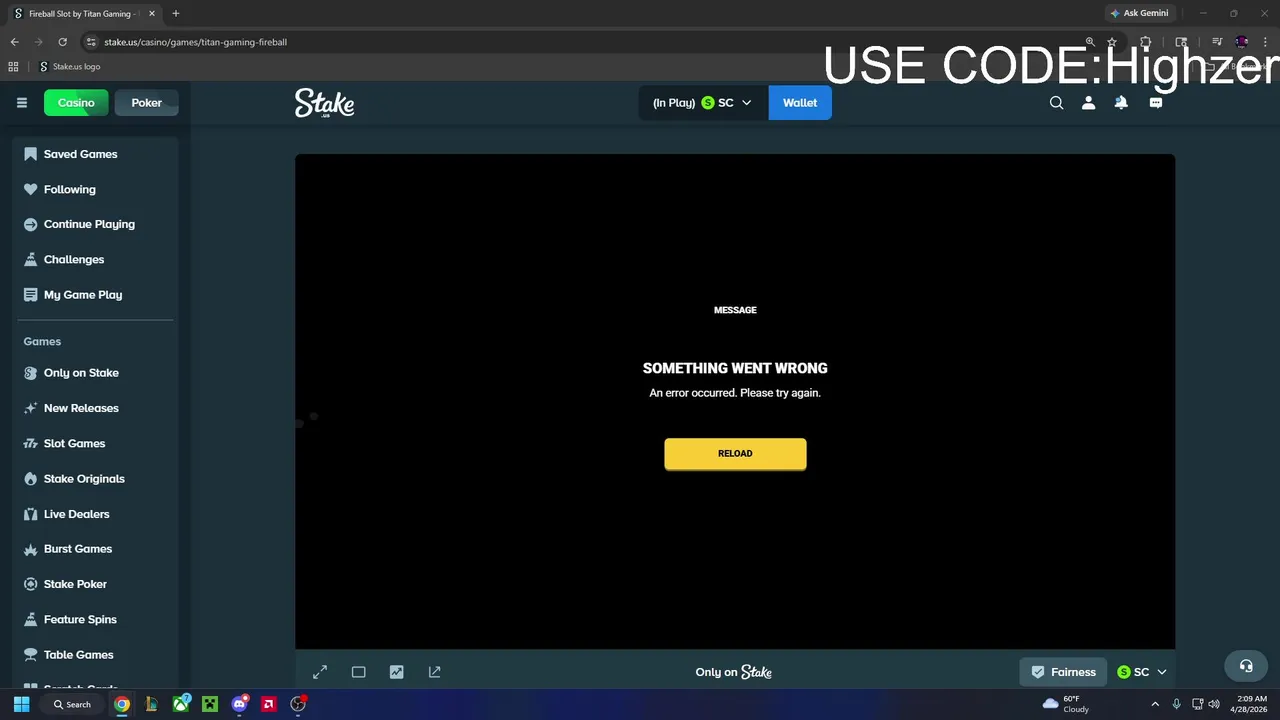
Task: Open the user profile icon
Action: click(1088, 103)
